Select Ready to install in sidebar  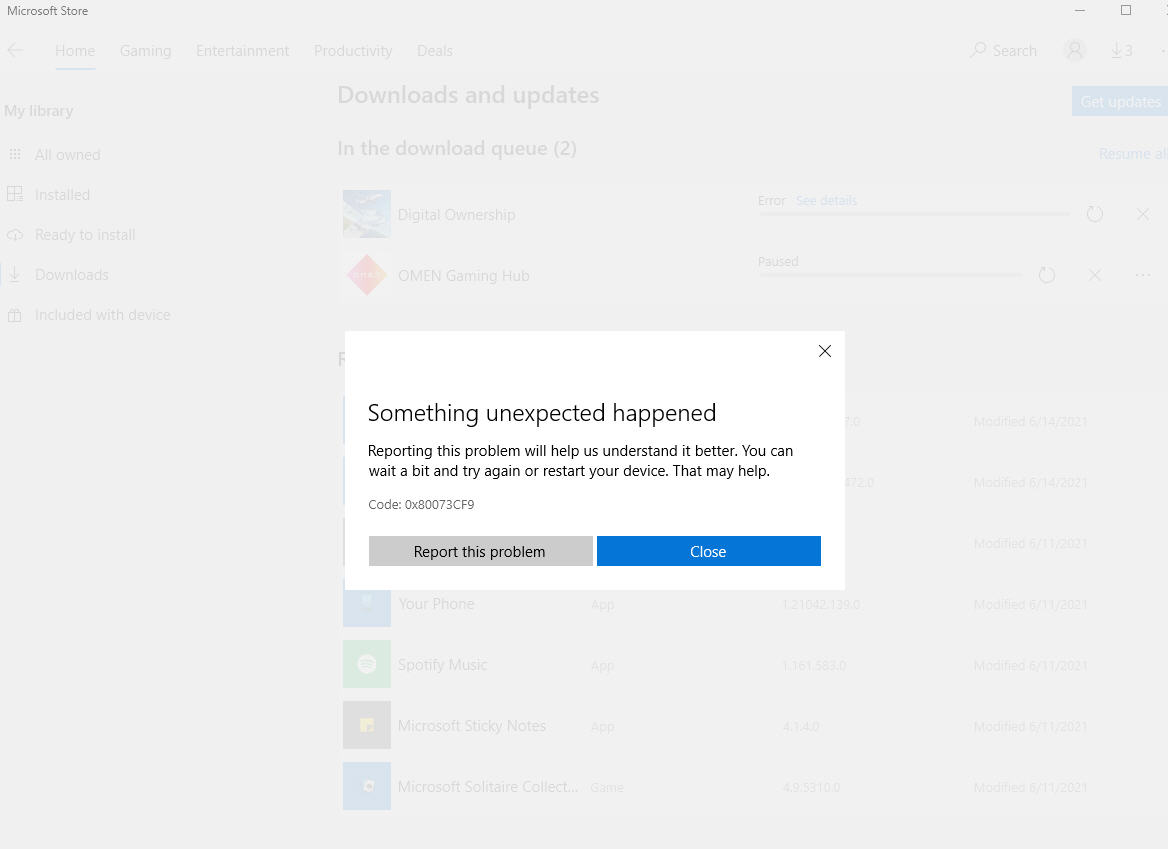(85, 235)
